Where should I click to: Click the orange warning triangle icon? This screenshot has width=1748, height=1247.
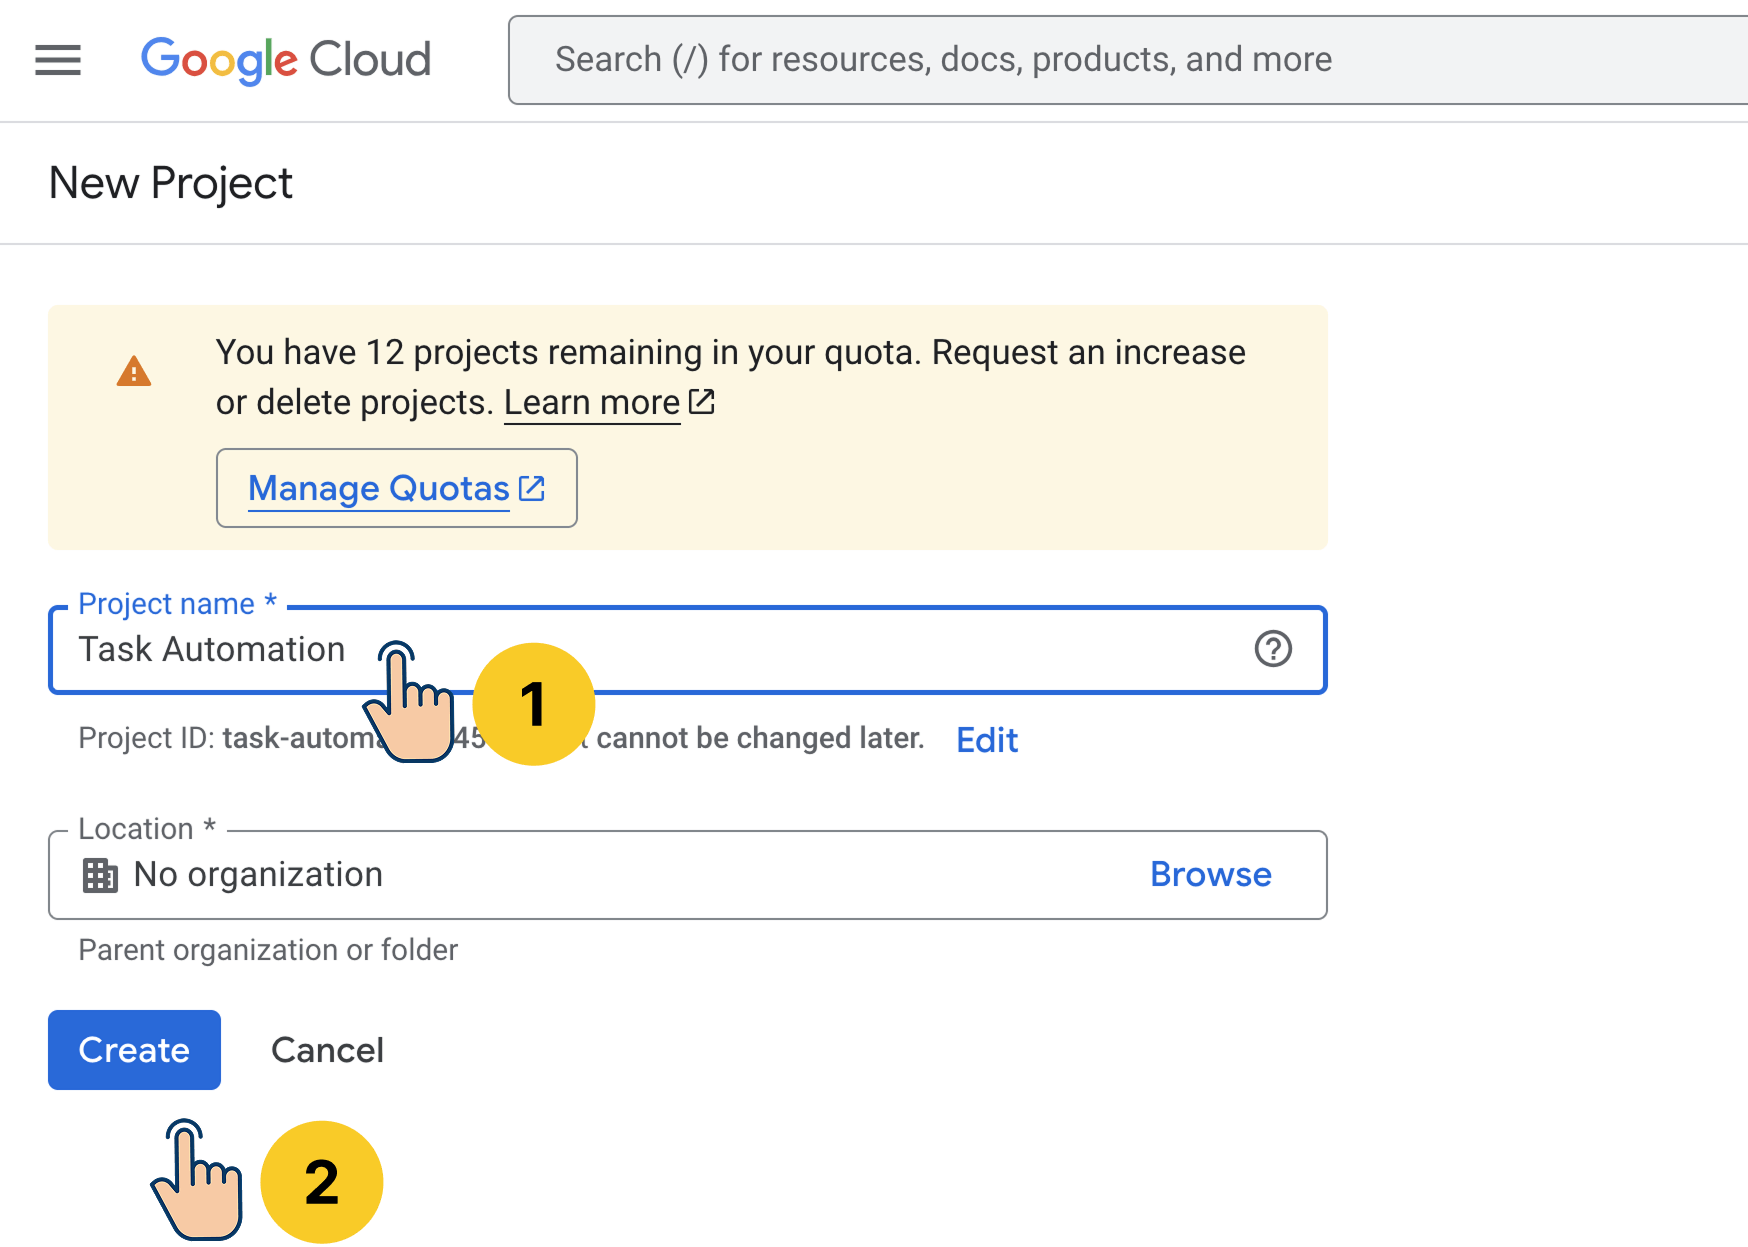133,372
